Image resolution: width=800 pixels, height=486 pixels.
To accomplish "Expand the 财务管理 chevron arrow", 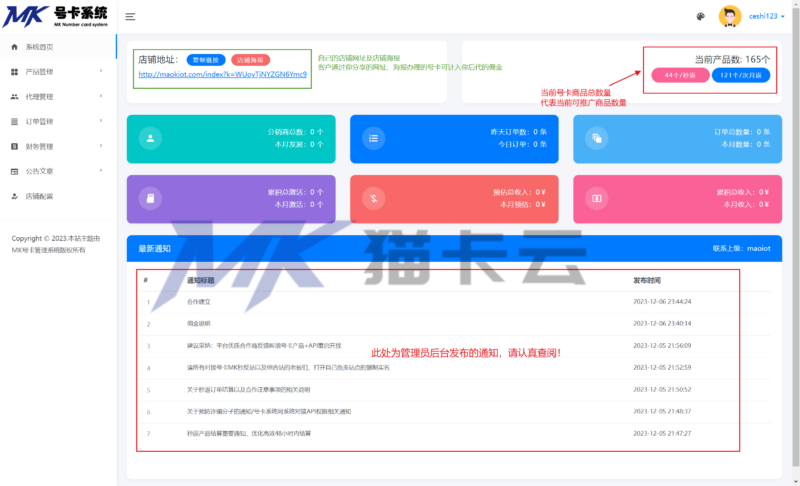I will click(101, 146).
